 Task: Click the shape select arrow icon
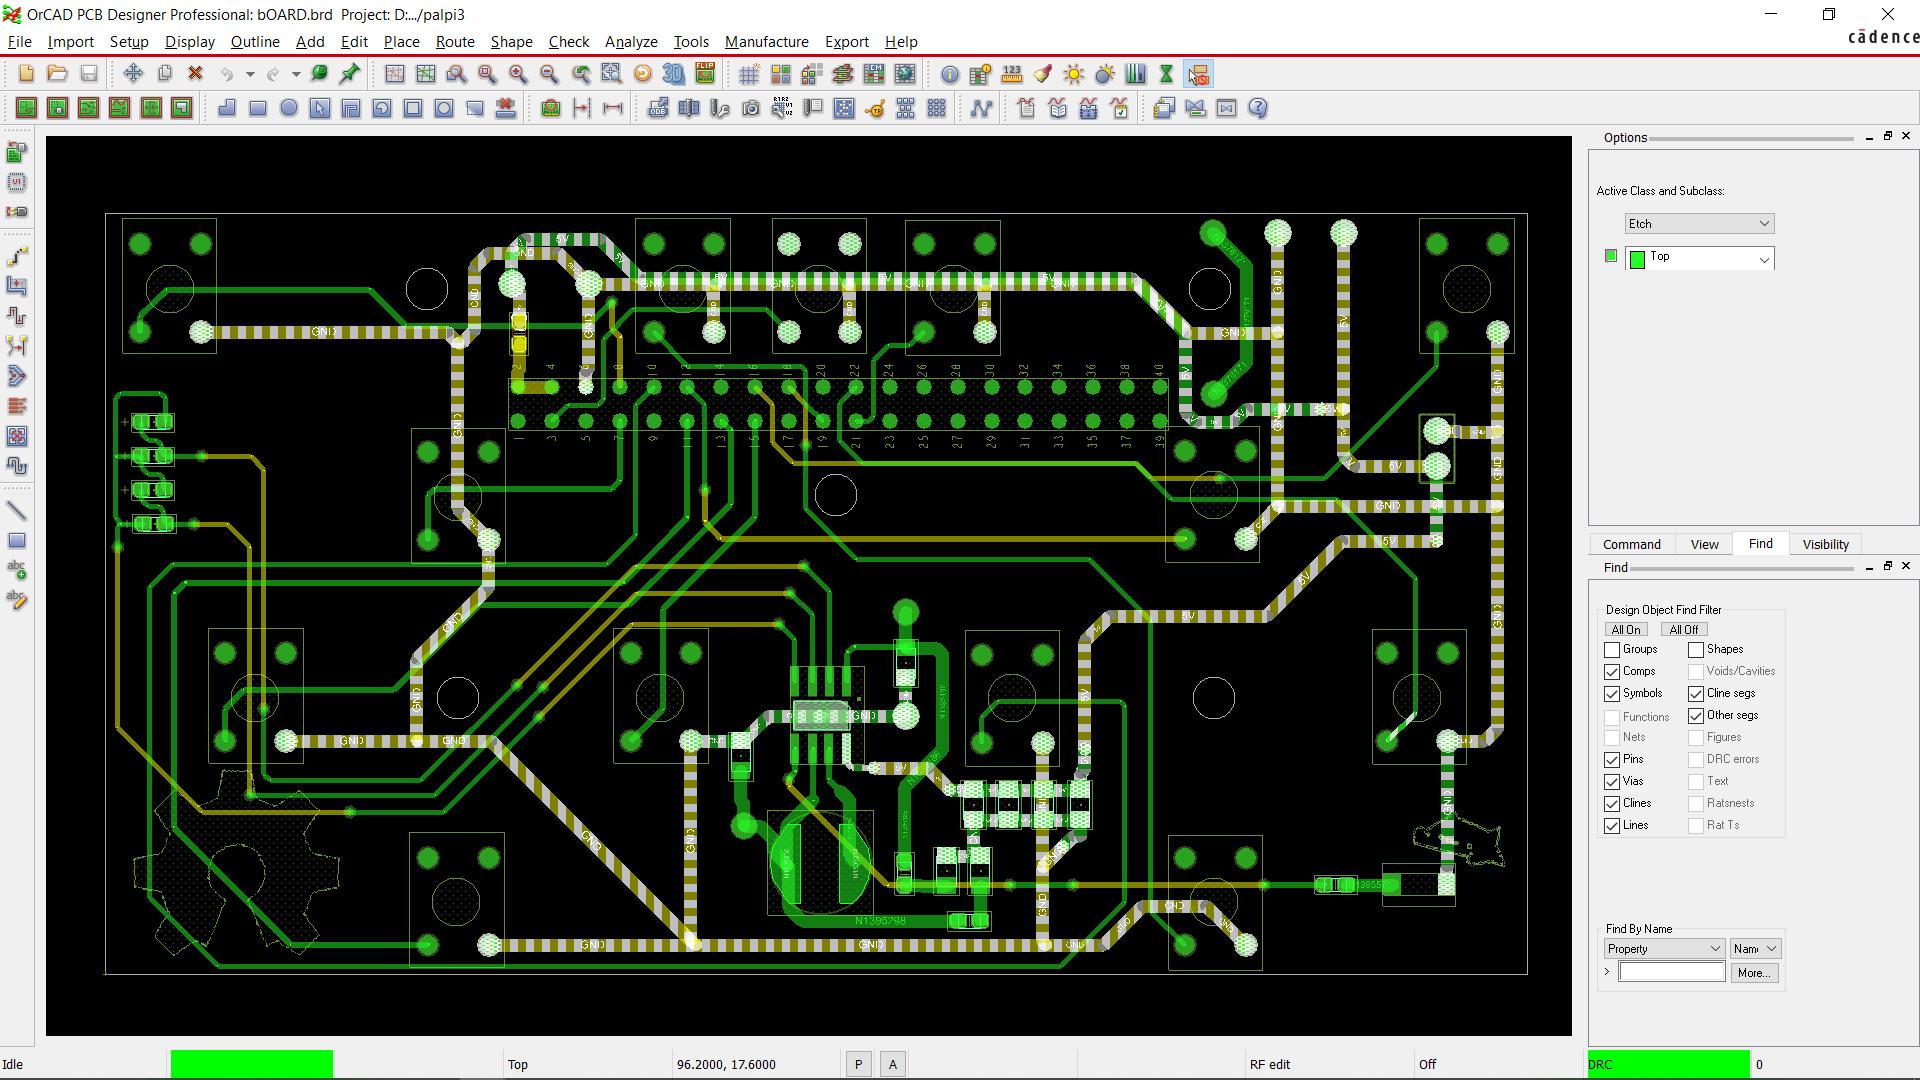pos(320,108)
